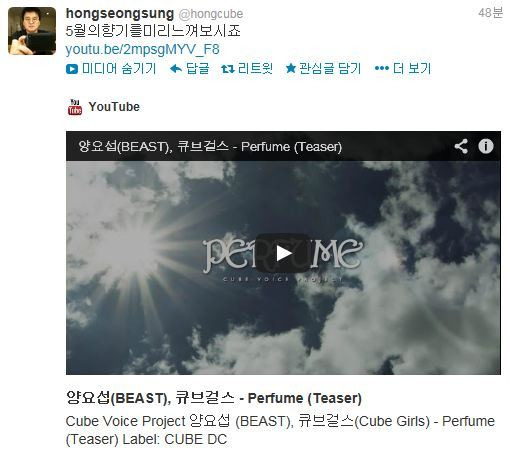Toggle media with 미디어 숨기기 link

point(111,69)
